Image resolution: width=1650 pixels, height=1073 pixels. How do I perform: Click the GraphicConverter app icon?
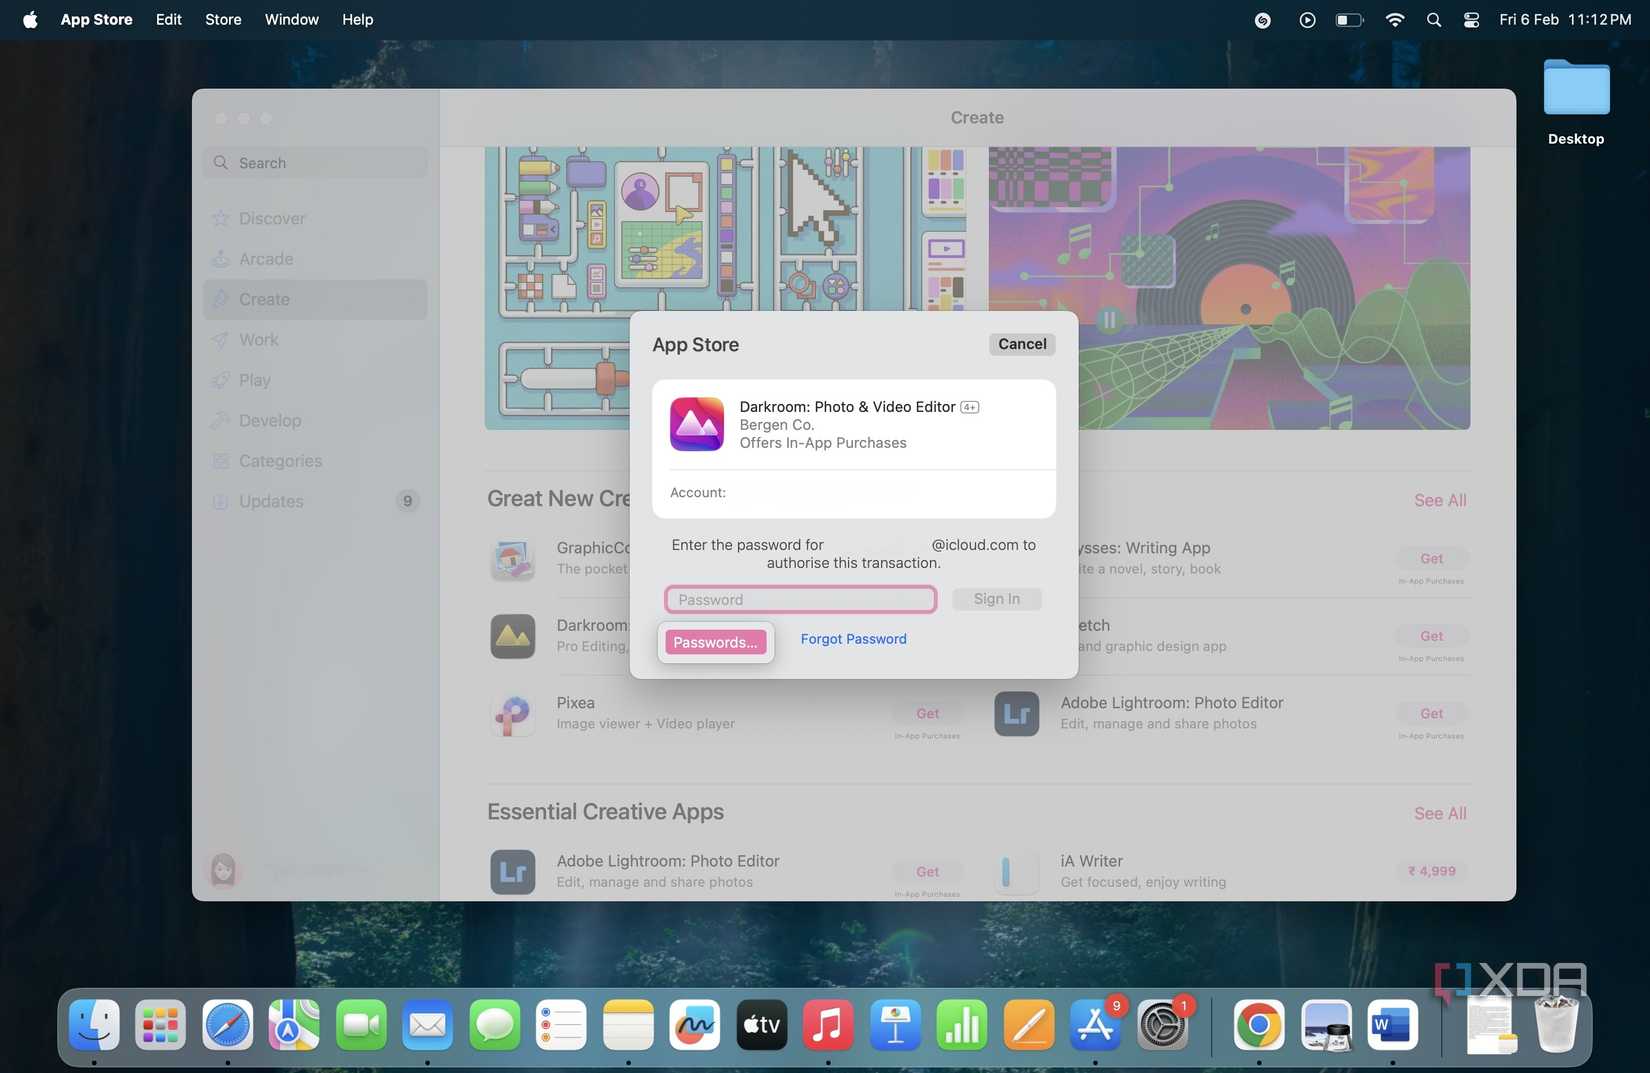[513, 559]
